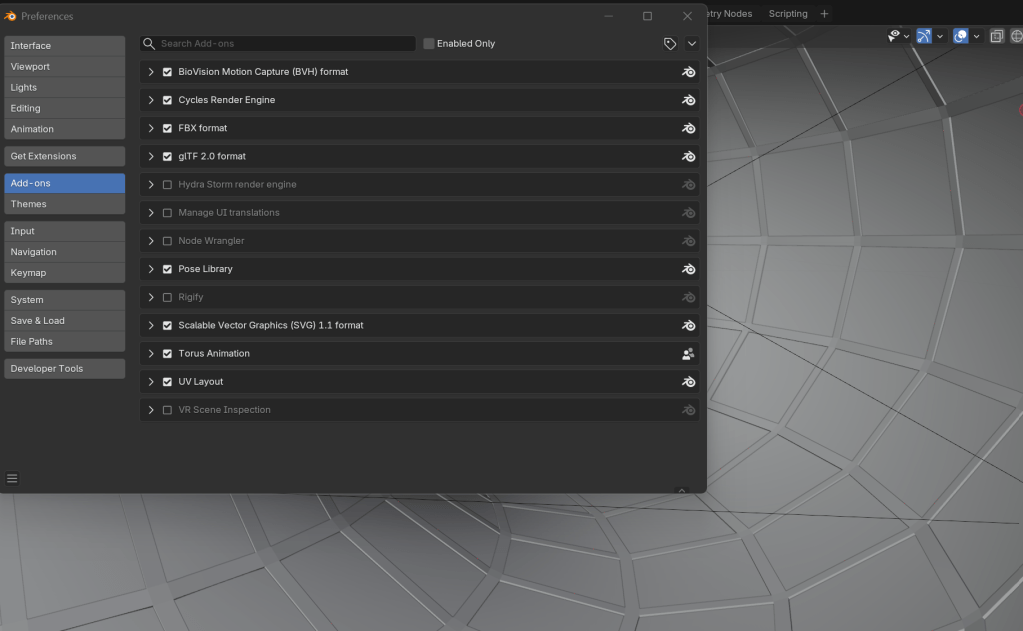Click selectability and visibility eye icon
The width and height of the screenshot is (1023, 631).
click(894, 36)
